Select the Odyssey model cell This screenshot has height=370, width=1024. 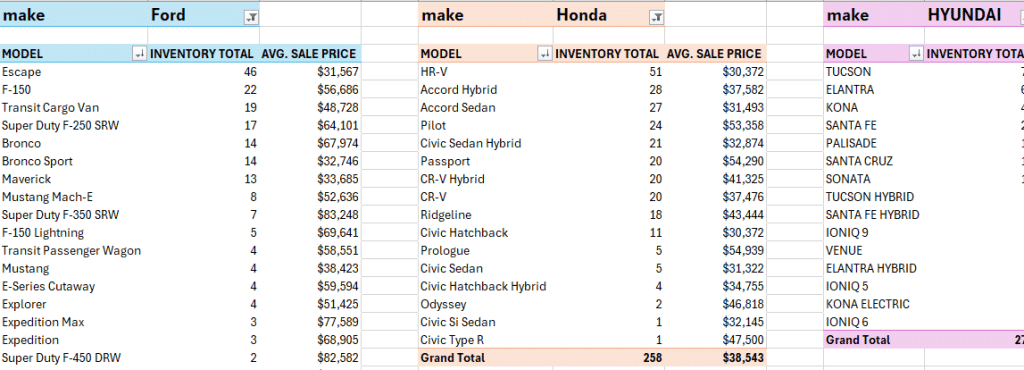pos(486,304)
